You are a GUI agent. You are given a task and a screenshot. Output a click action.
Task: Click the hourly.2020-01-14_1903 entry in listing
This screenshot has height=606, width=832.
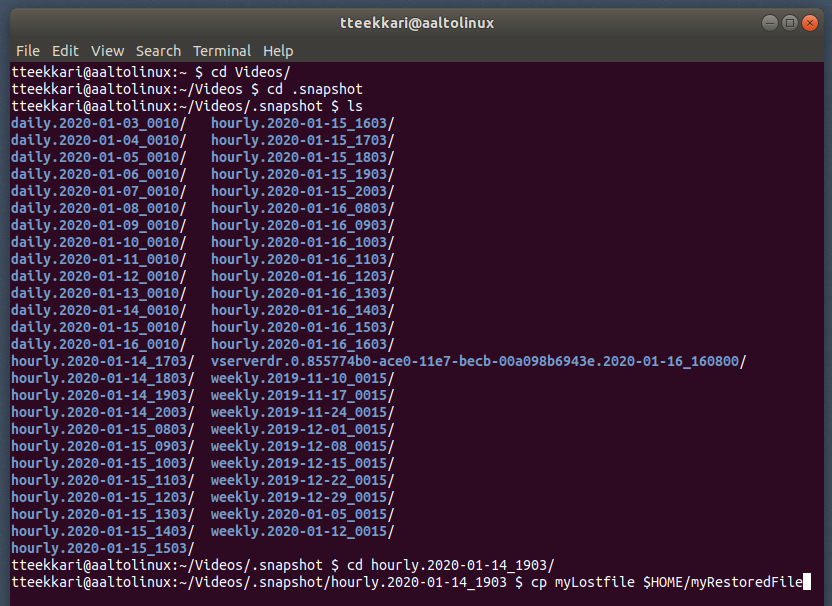[102, 395]
